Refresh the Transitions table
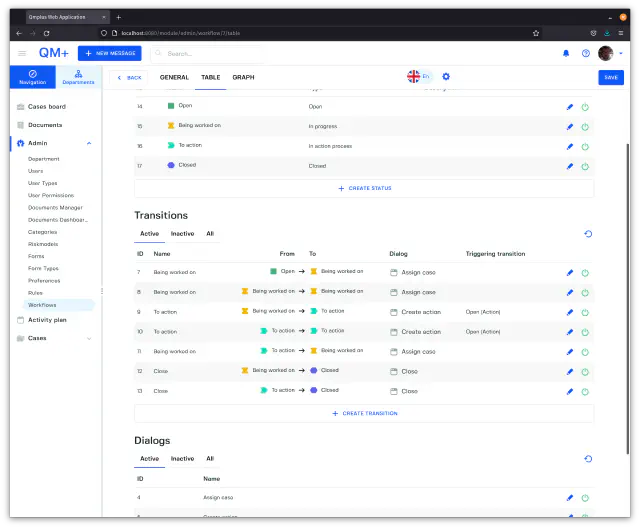The image size is (640, 528). [588, 234]
